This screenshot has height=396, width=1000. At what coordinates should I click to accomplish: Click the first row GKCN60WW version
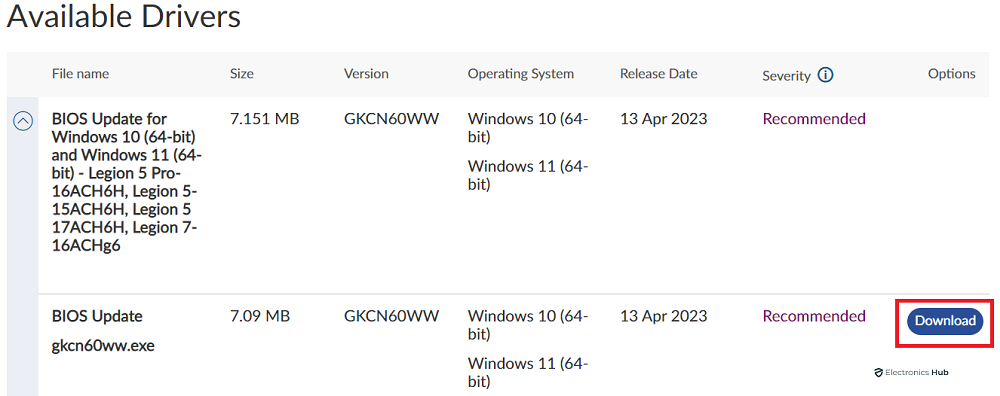[x=391, y=119]
